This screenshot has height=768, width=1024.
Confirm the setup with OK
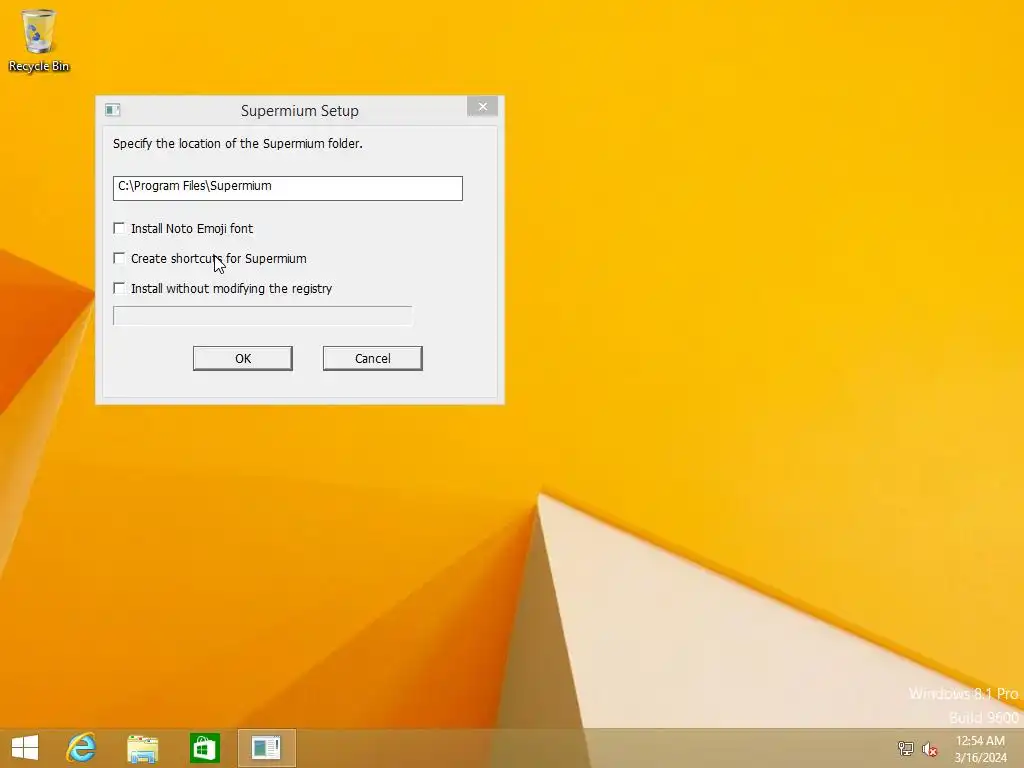coord(243,359)
